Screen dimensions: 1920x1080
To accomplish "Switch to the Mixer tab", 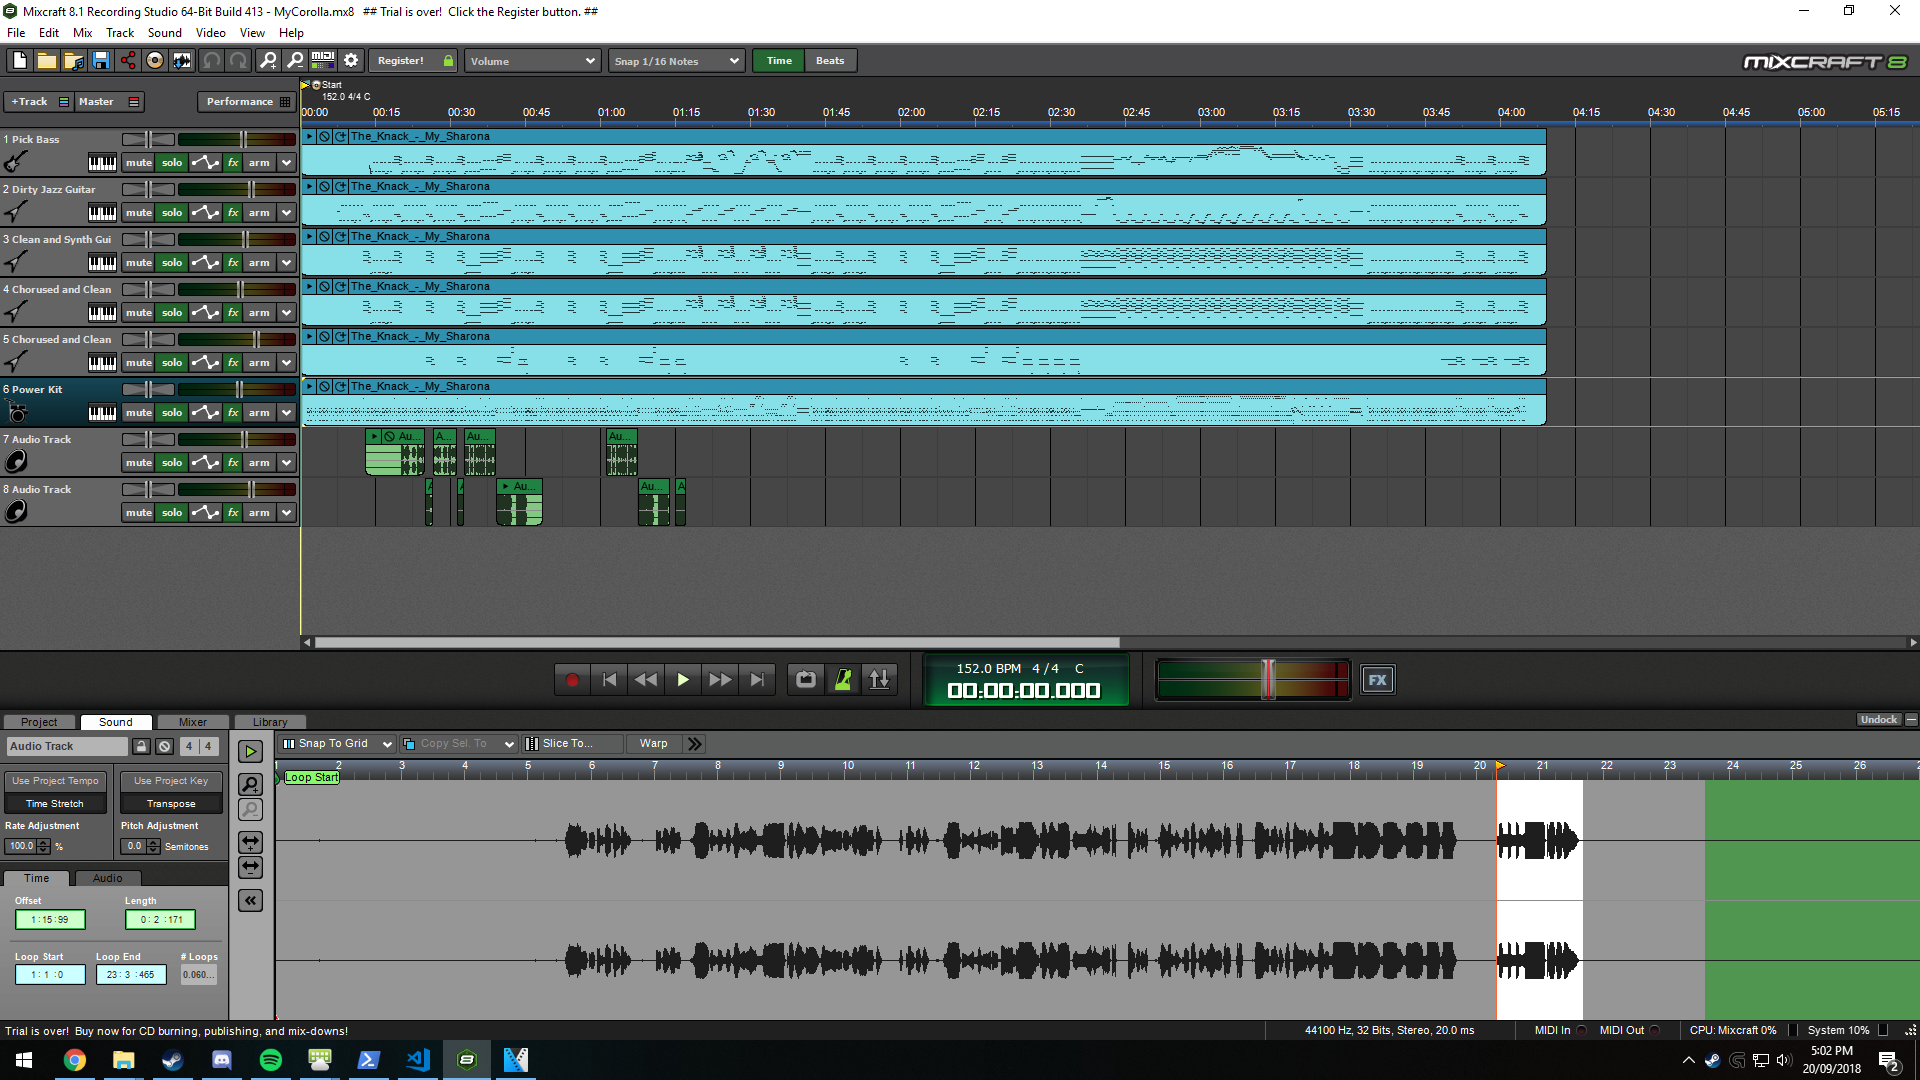I will (193, 722).
